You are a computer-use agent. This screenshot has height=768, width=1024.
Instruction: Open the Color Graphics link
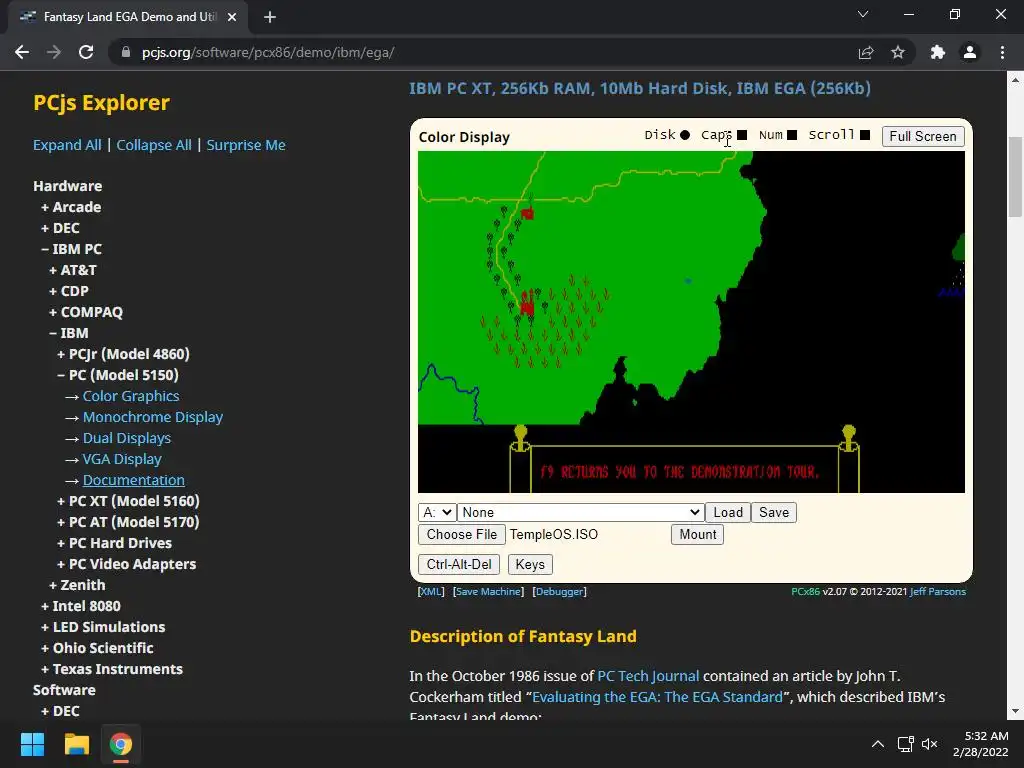click(131, 396)
